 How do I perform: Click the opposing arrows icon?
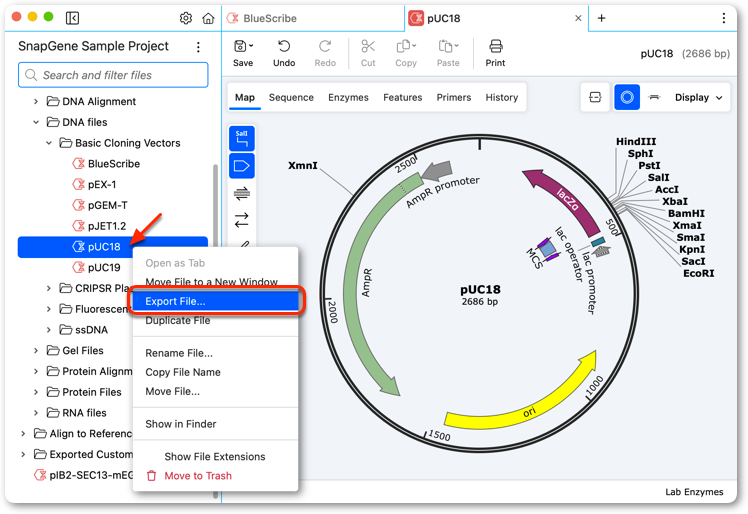click(x=242, y=220)
